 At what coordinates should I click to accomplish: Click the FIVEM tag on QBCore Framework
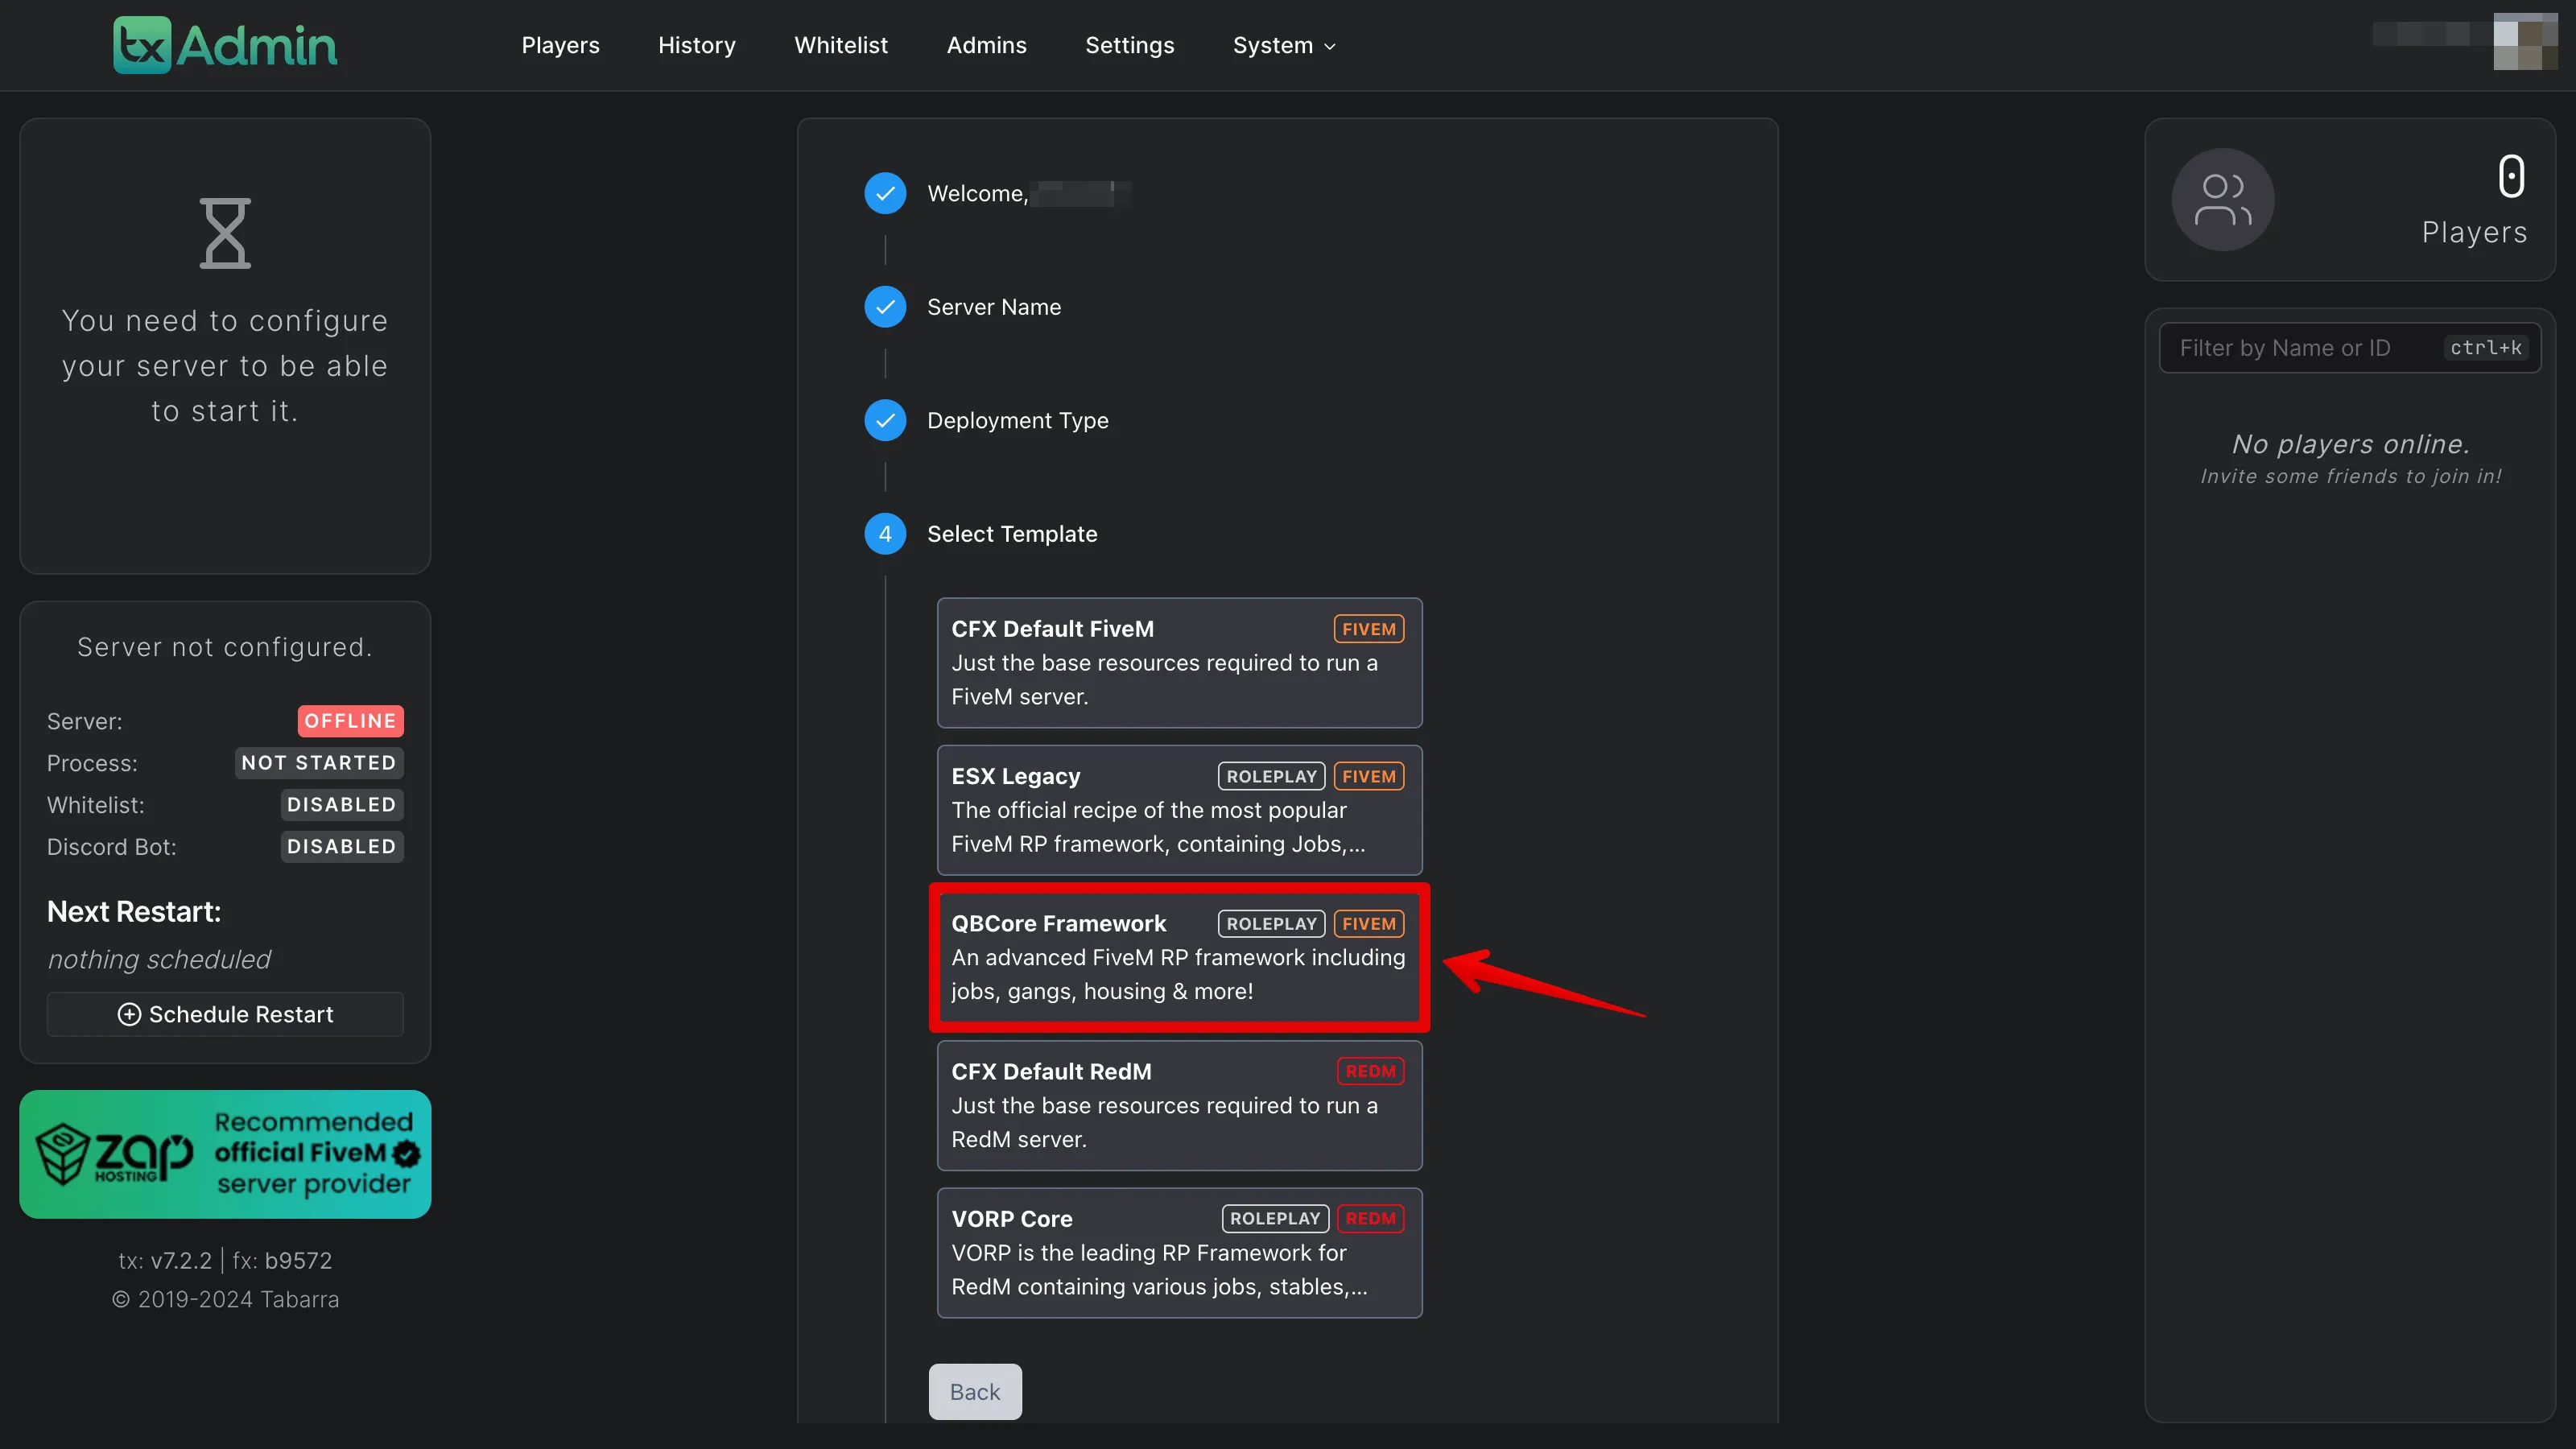(1368, 924)
